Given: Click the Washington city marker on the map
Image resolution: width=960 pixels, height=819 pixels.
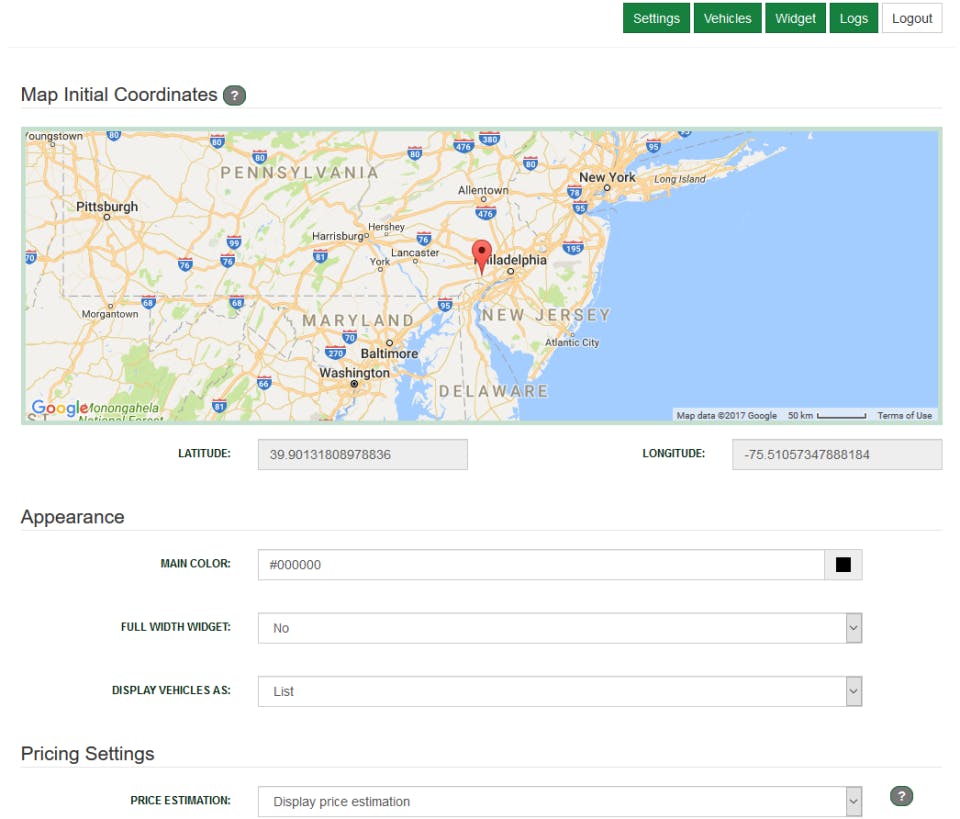Looking at the screenshot, I should [354, 384].
